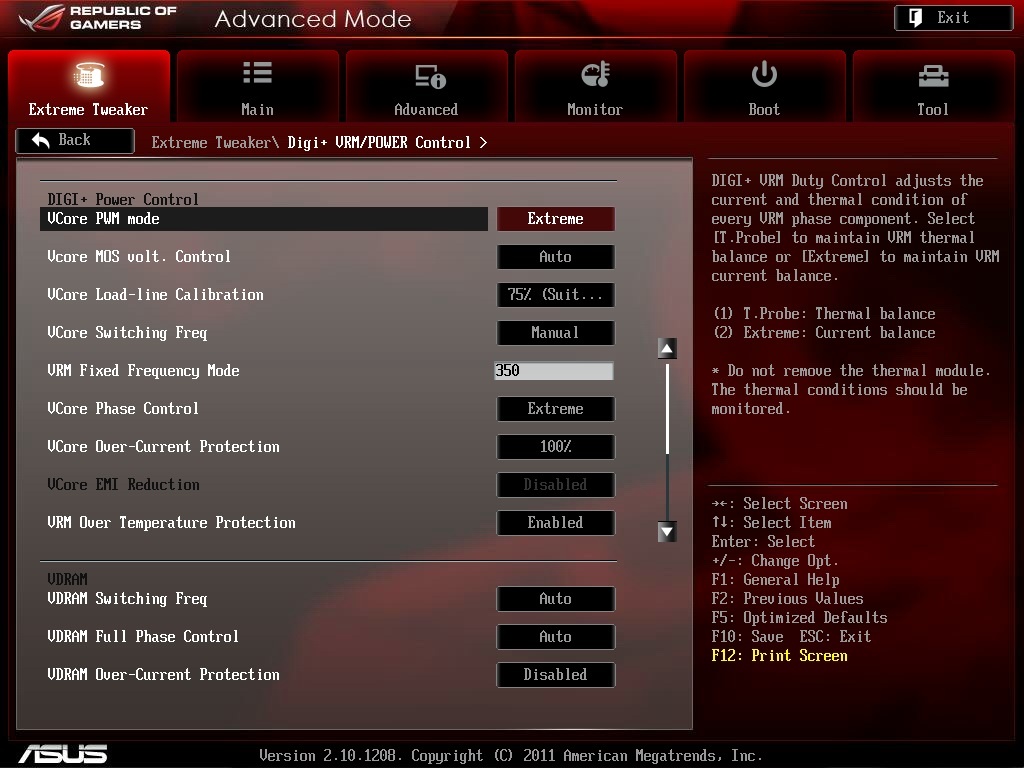Click the Back arrow icon

(x=40, y=140)
